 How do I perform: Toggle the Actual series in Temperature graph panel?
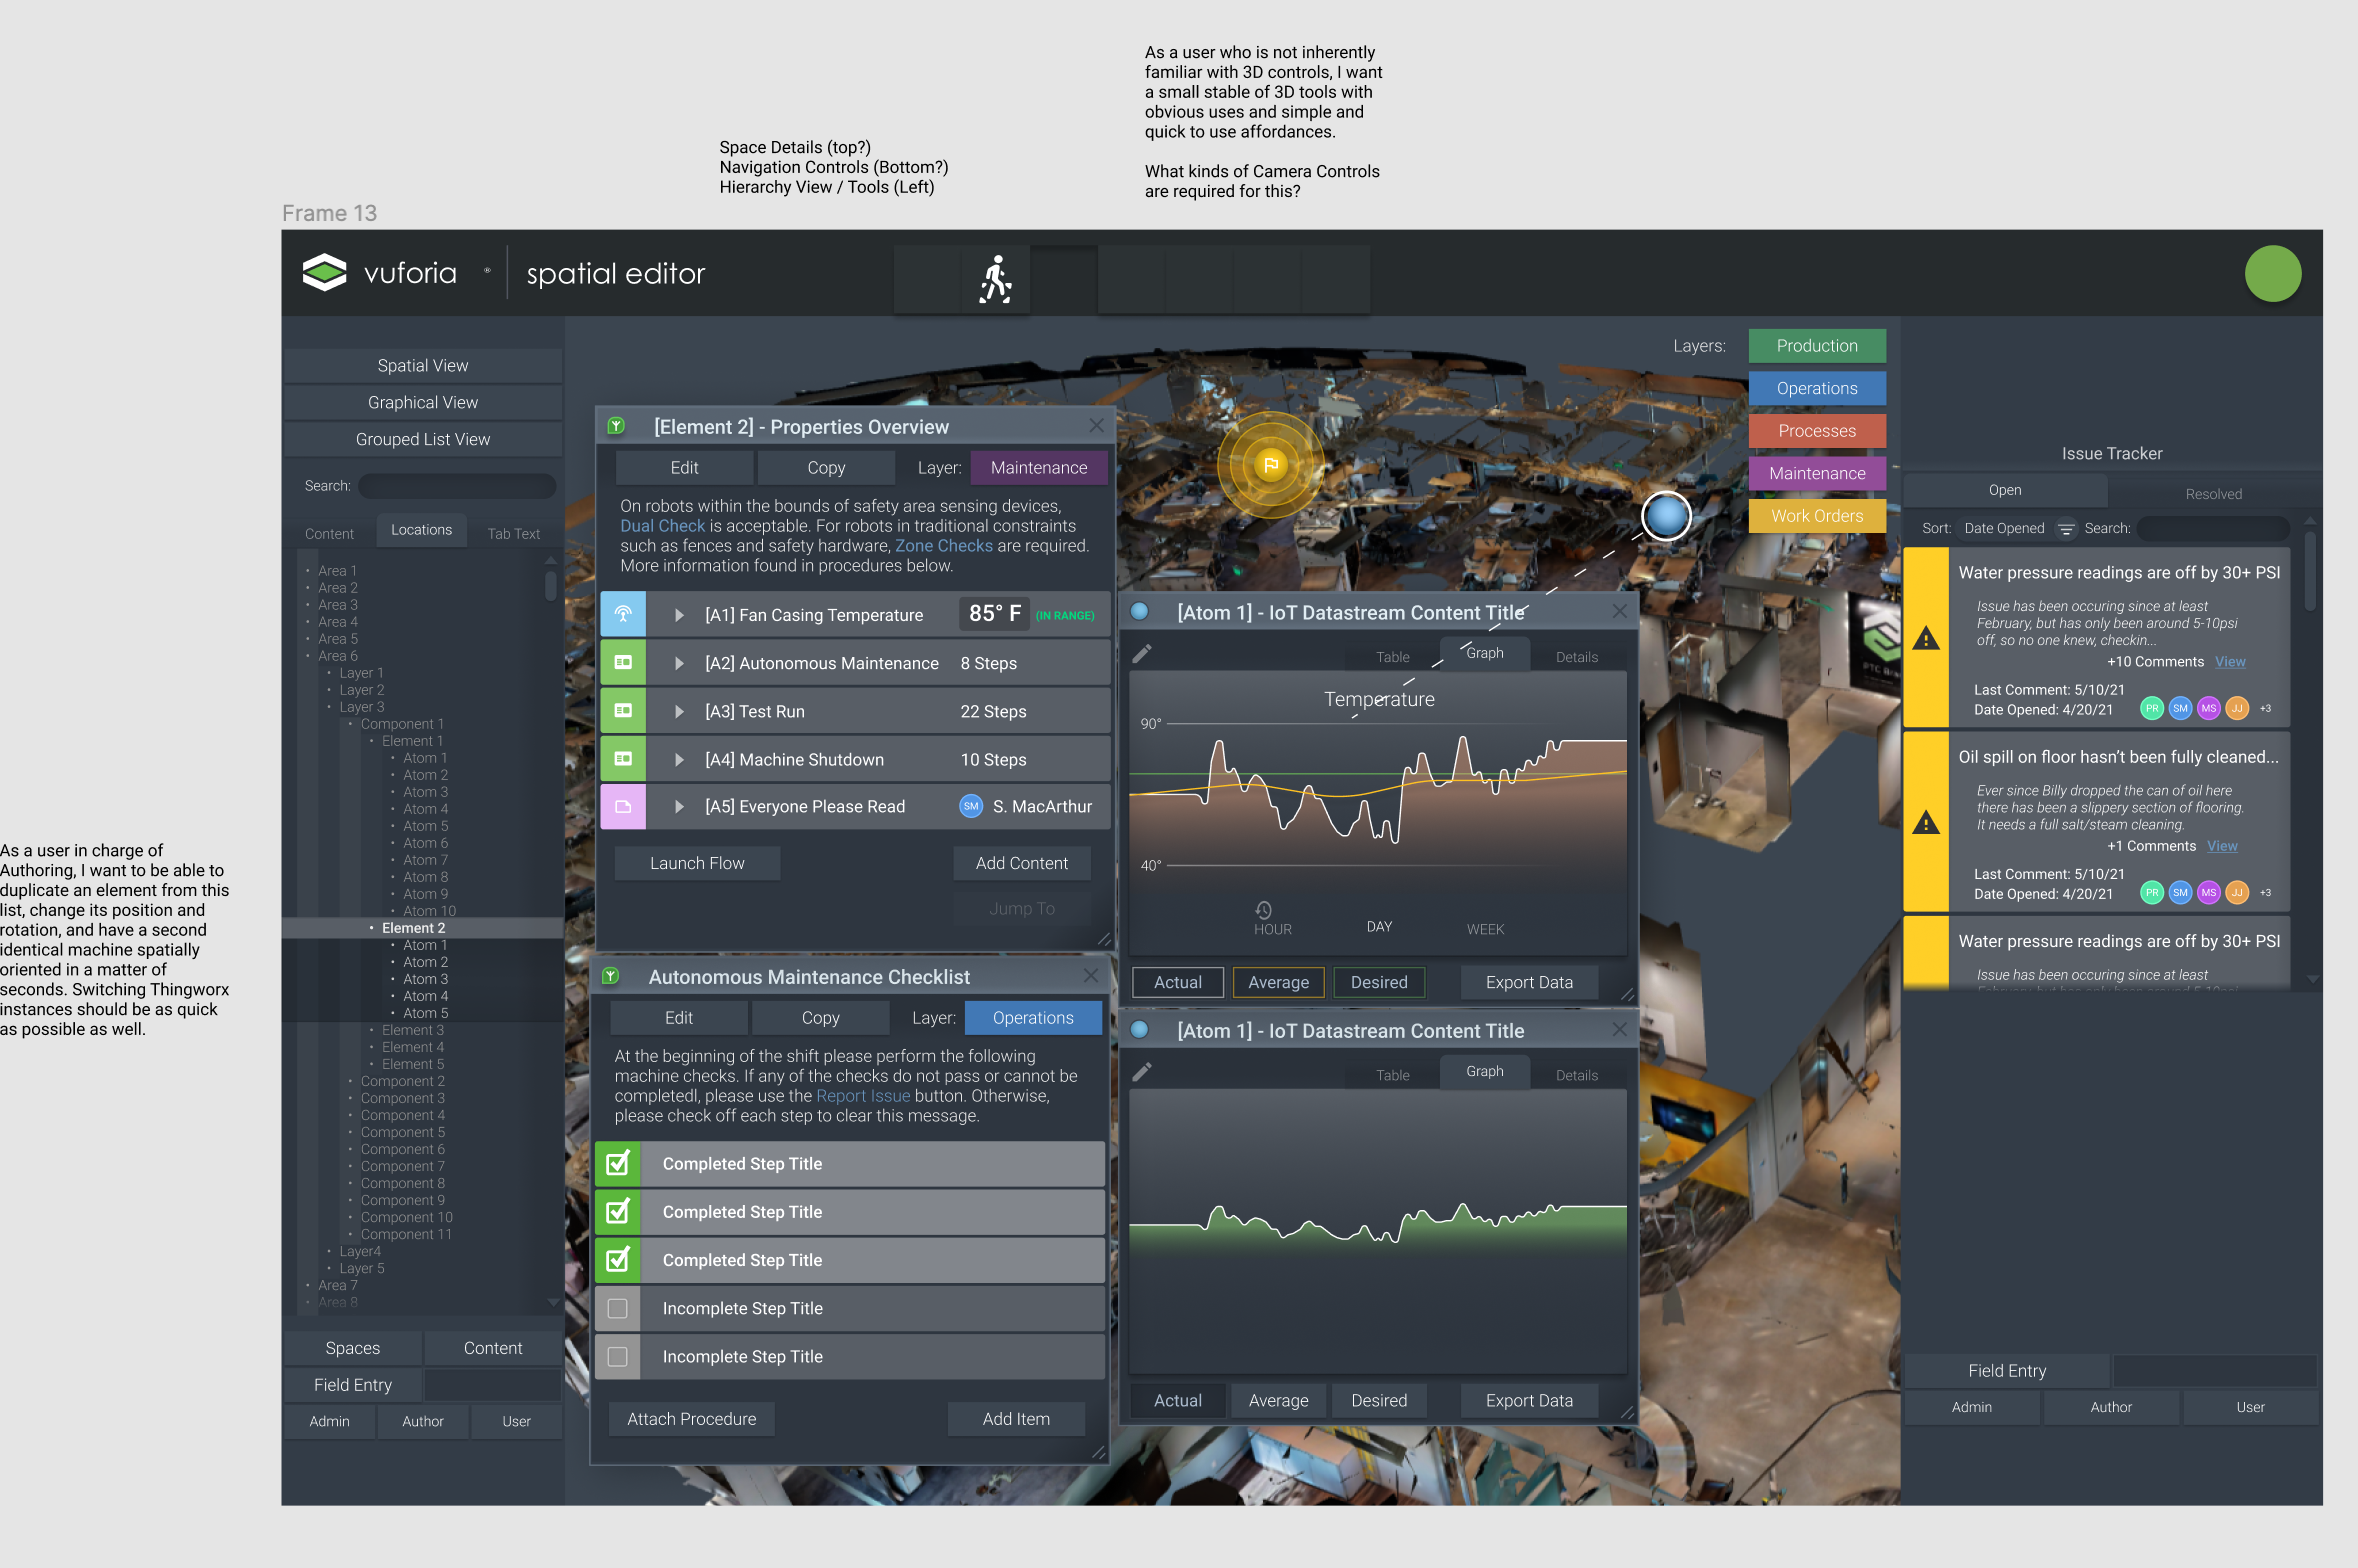[1178, 982]
